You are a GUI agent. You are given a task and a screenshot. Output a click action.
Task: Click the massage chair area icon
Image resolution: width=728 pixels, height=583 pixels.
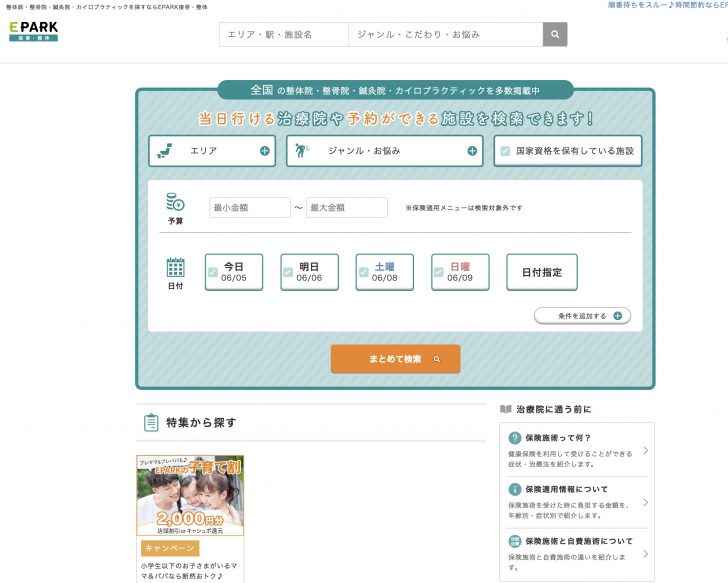tap(167, 151)
